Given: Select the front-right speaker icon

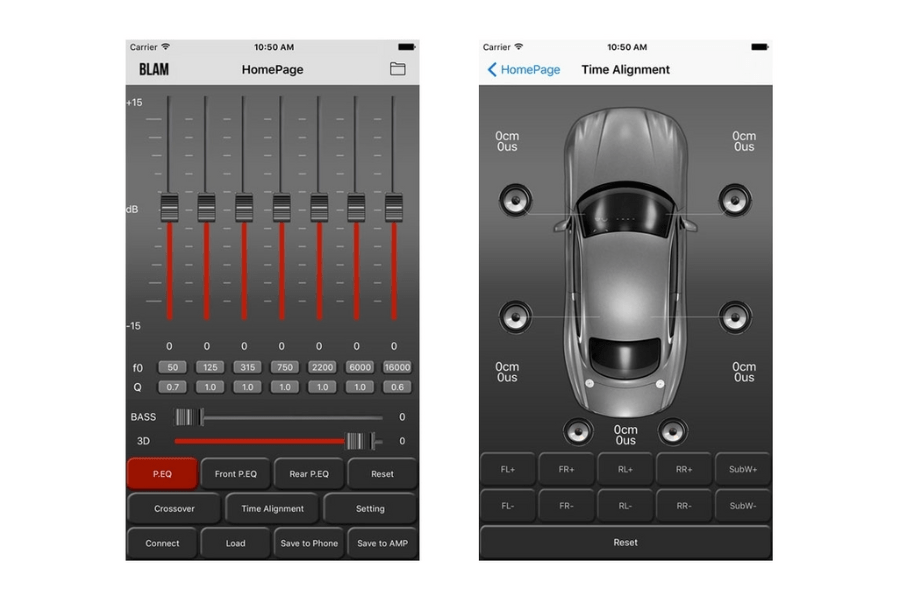Looking at the screenshot, I should pyautogui.click(x=735, y=200).
